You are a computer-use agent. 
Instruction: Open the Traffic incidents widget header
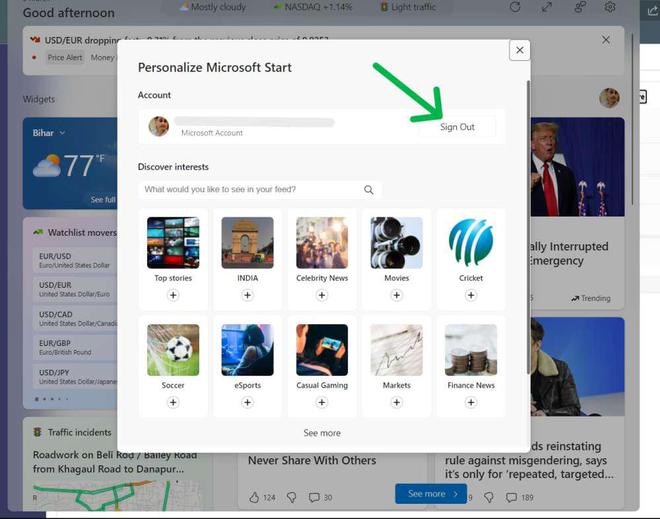72,432
